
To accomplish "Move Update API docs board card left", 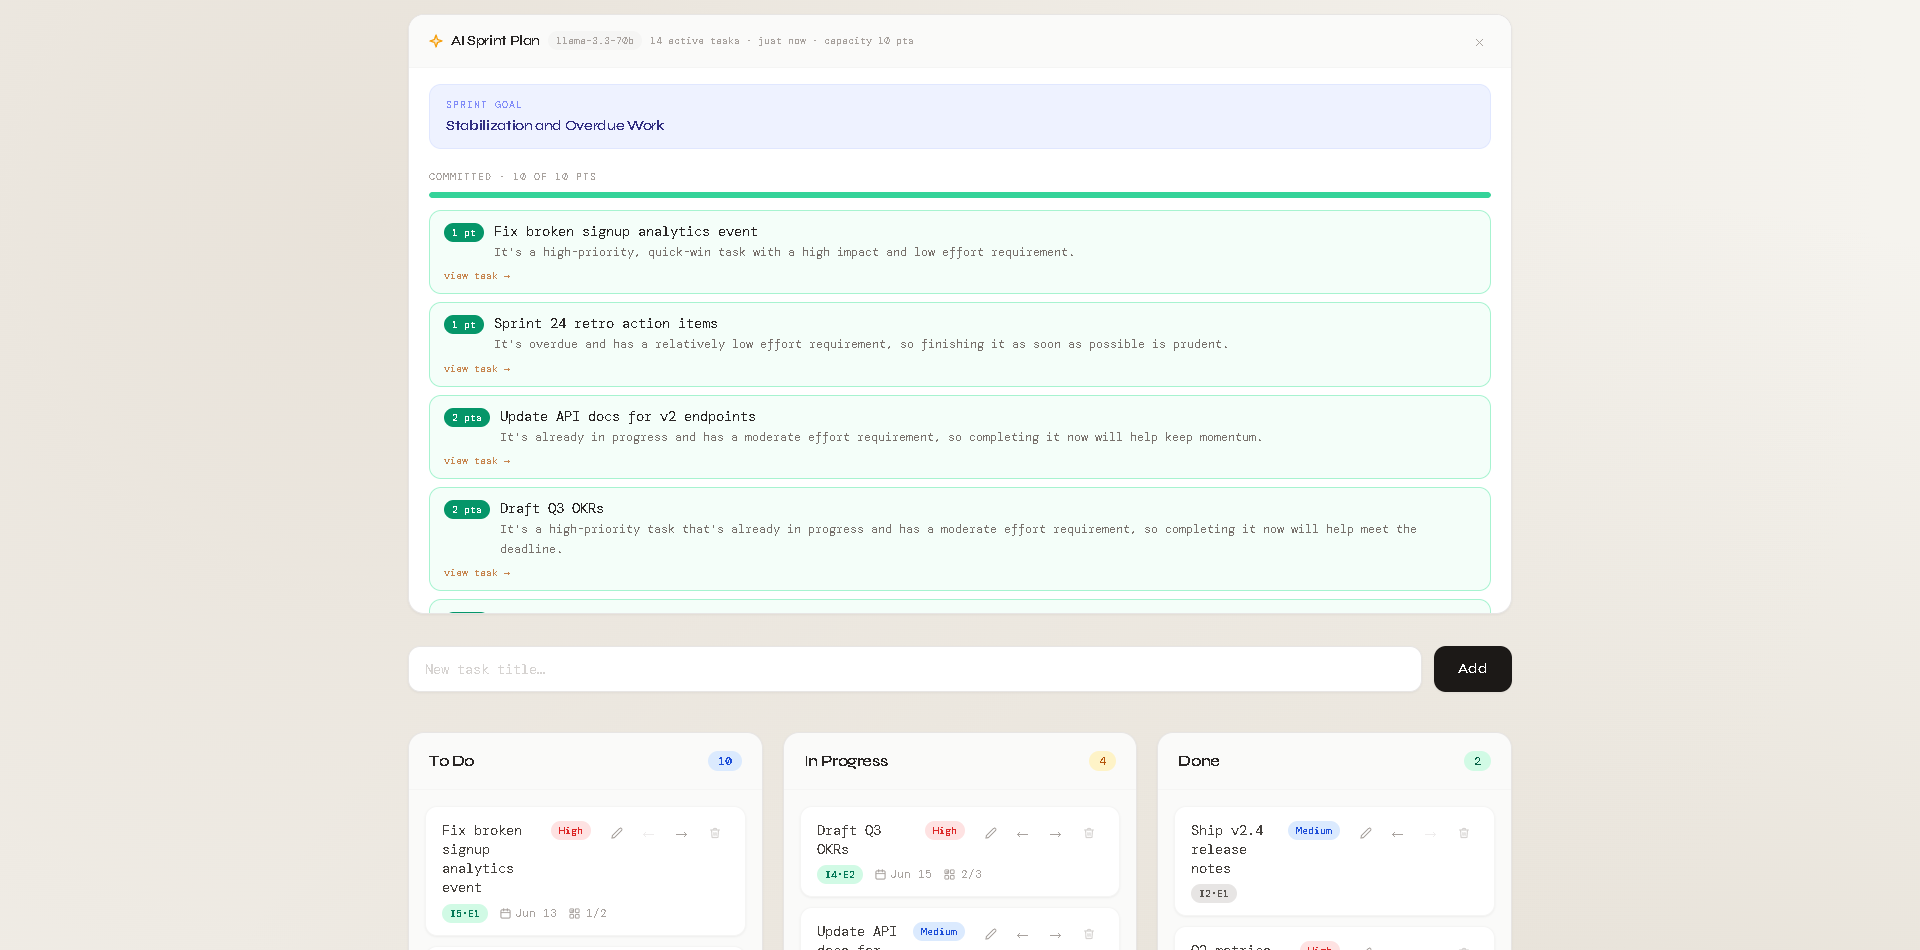I will pyautogui.click(x=1022, y=934).
